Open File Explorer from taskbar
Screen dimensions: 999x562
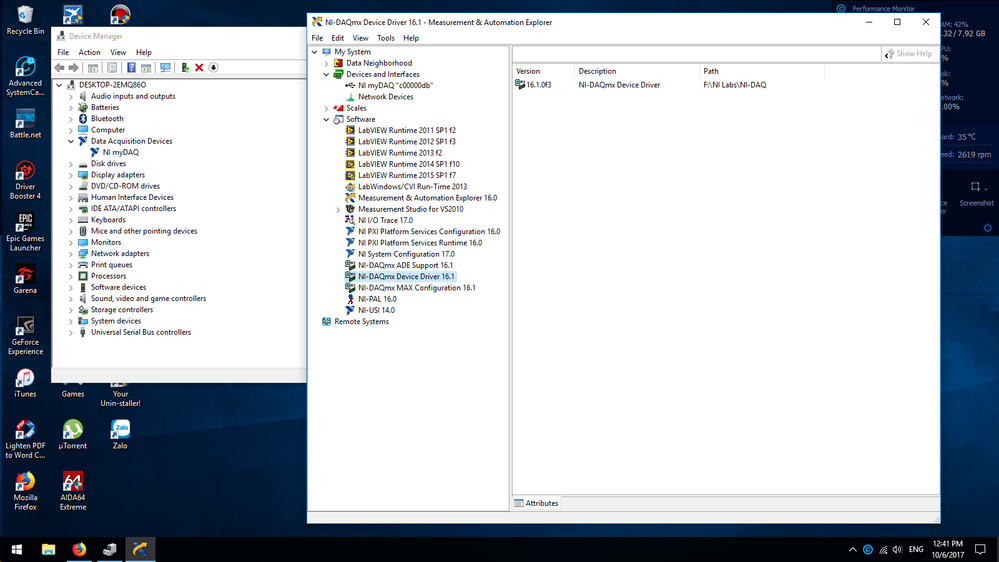click(x=48, y=549)
